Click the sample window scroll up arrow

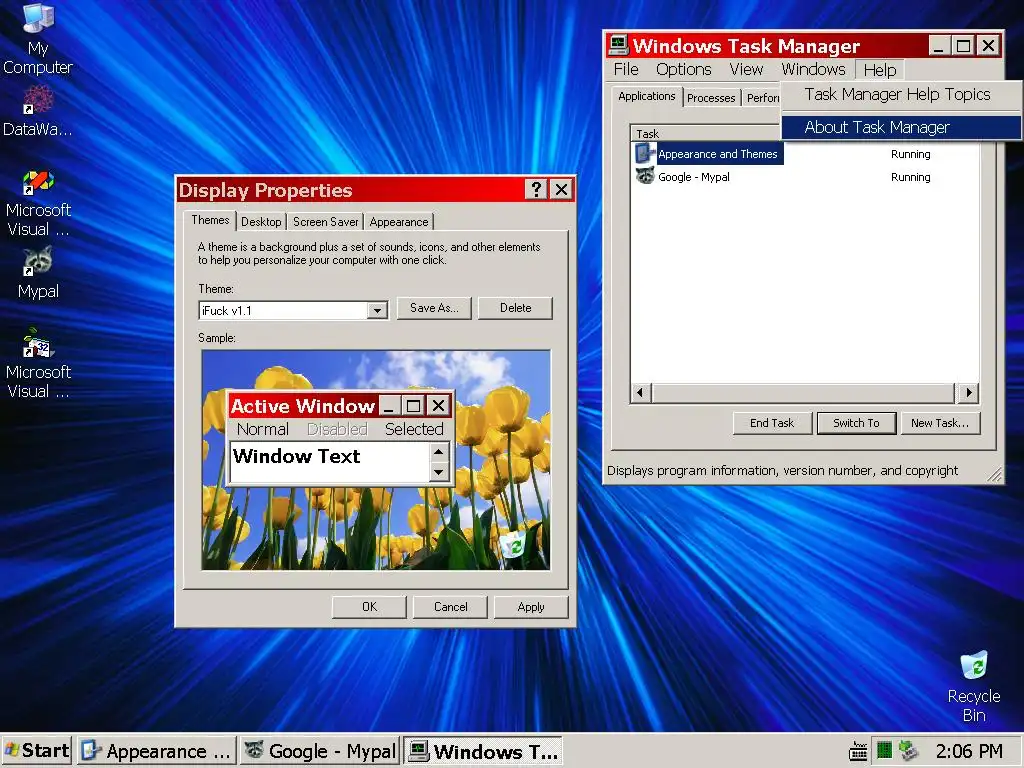(439, 452)
